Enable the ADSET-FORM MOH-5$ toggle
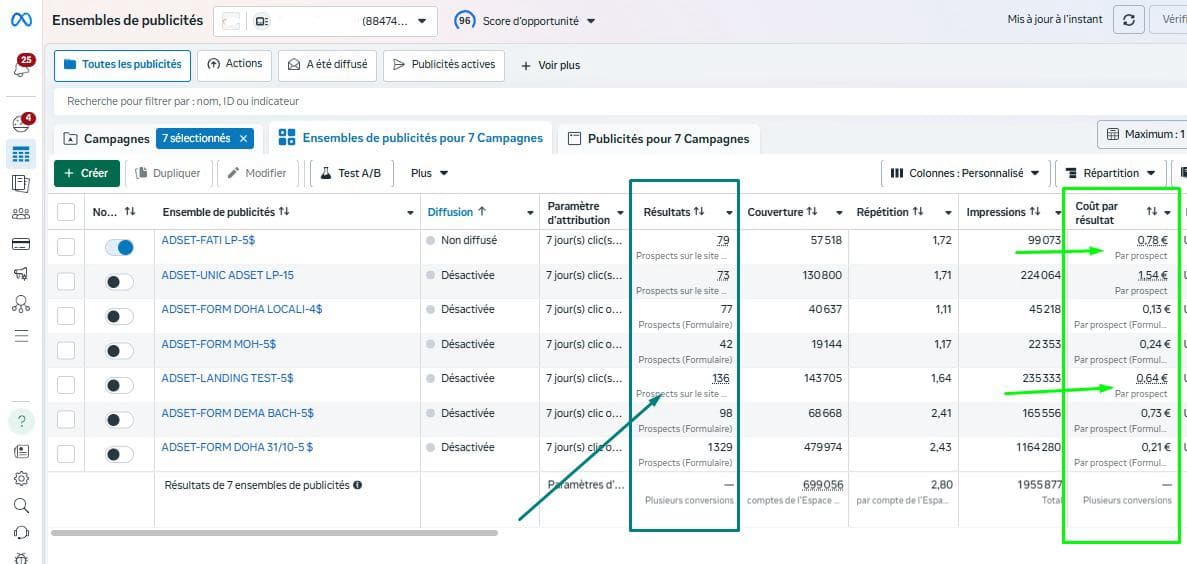The width and height of the screenshot is (1187, 564). click(119, 351)
